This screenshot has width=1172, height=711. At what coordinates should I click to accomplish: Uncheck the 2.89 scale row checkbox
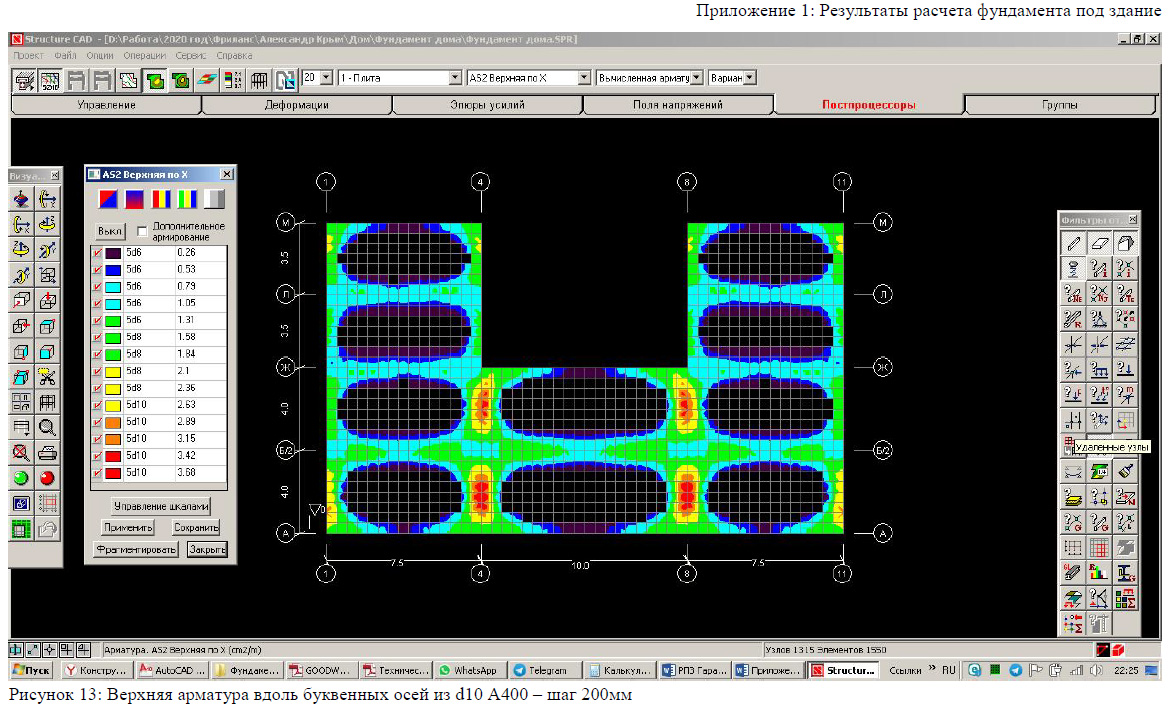(97, 422)
